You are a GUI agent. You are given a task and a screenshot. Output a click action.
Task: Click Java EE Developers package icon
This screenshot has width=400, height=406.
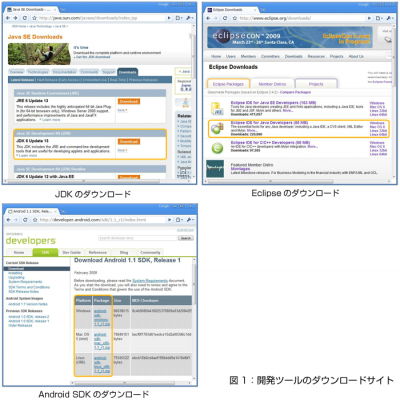point(217,109)
